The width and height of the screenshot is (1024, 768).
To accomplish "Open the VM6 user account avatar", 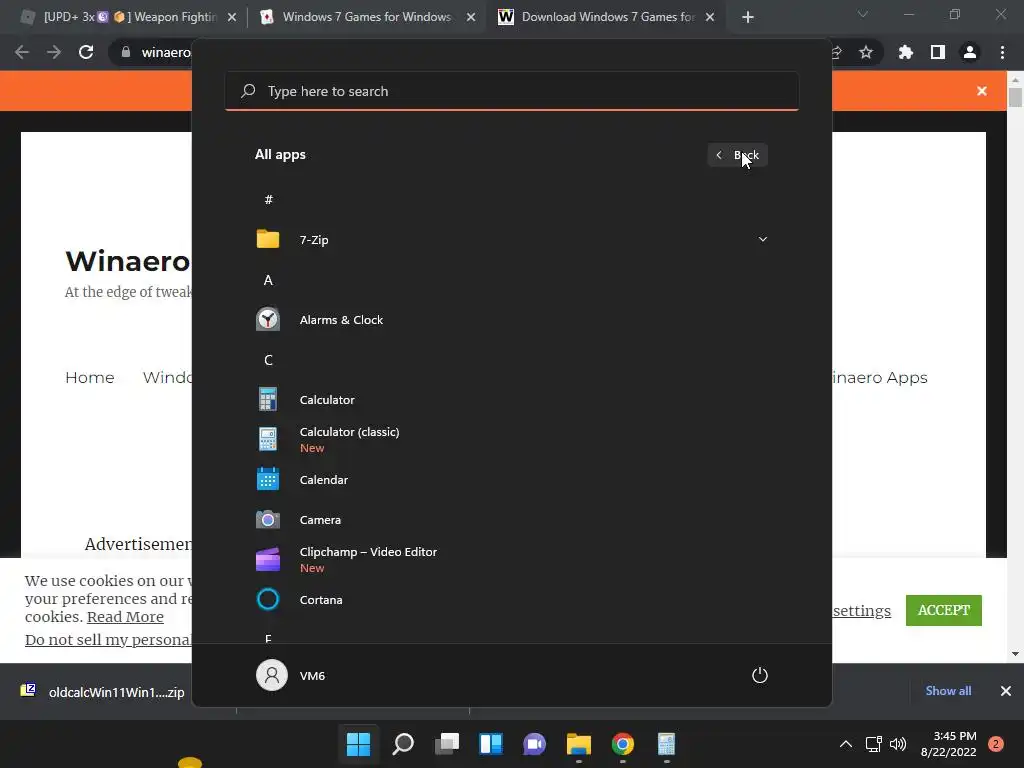I will click(272, 675).
